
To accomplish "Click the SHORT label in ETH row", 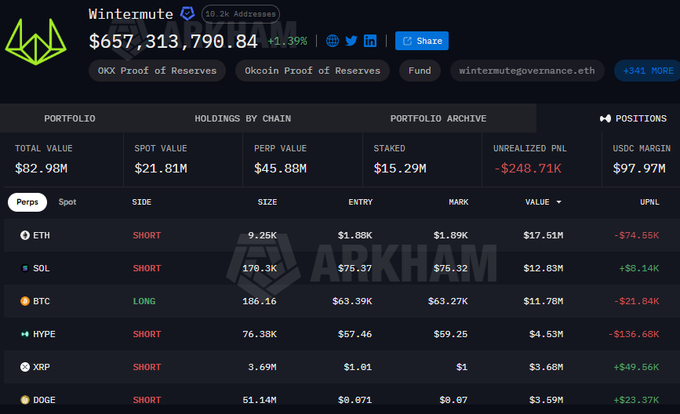I will 147,235.
